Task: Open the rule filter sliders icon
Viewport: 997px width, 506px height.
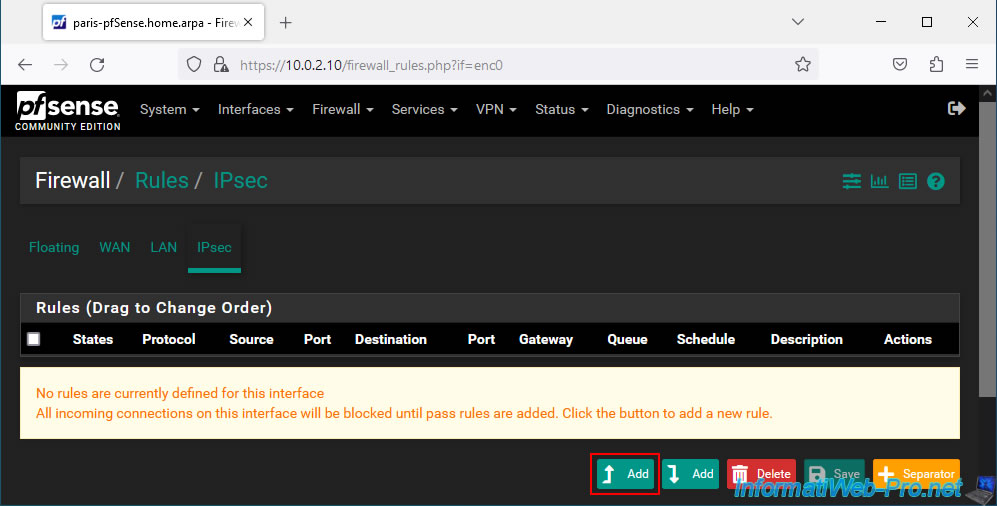Action: coord(851,181)
